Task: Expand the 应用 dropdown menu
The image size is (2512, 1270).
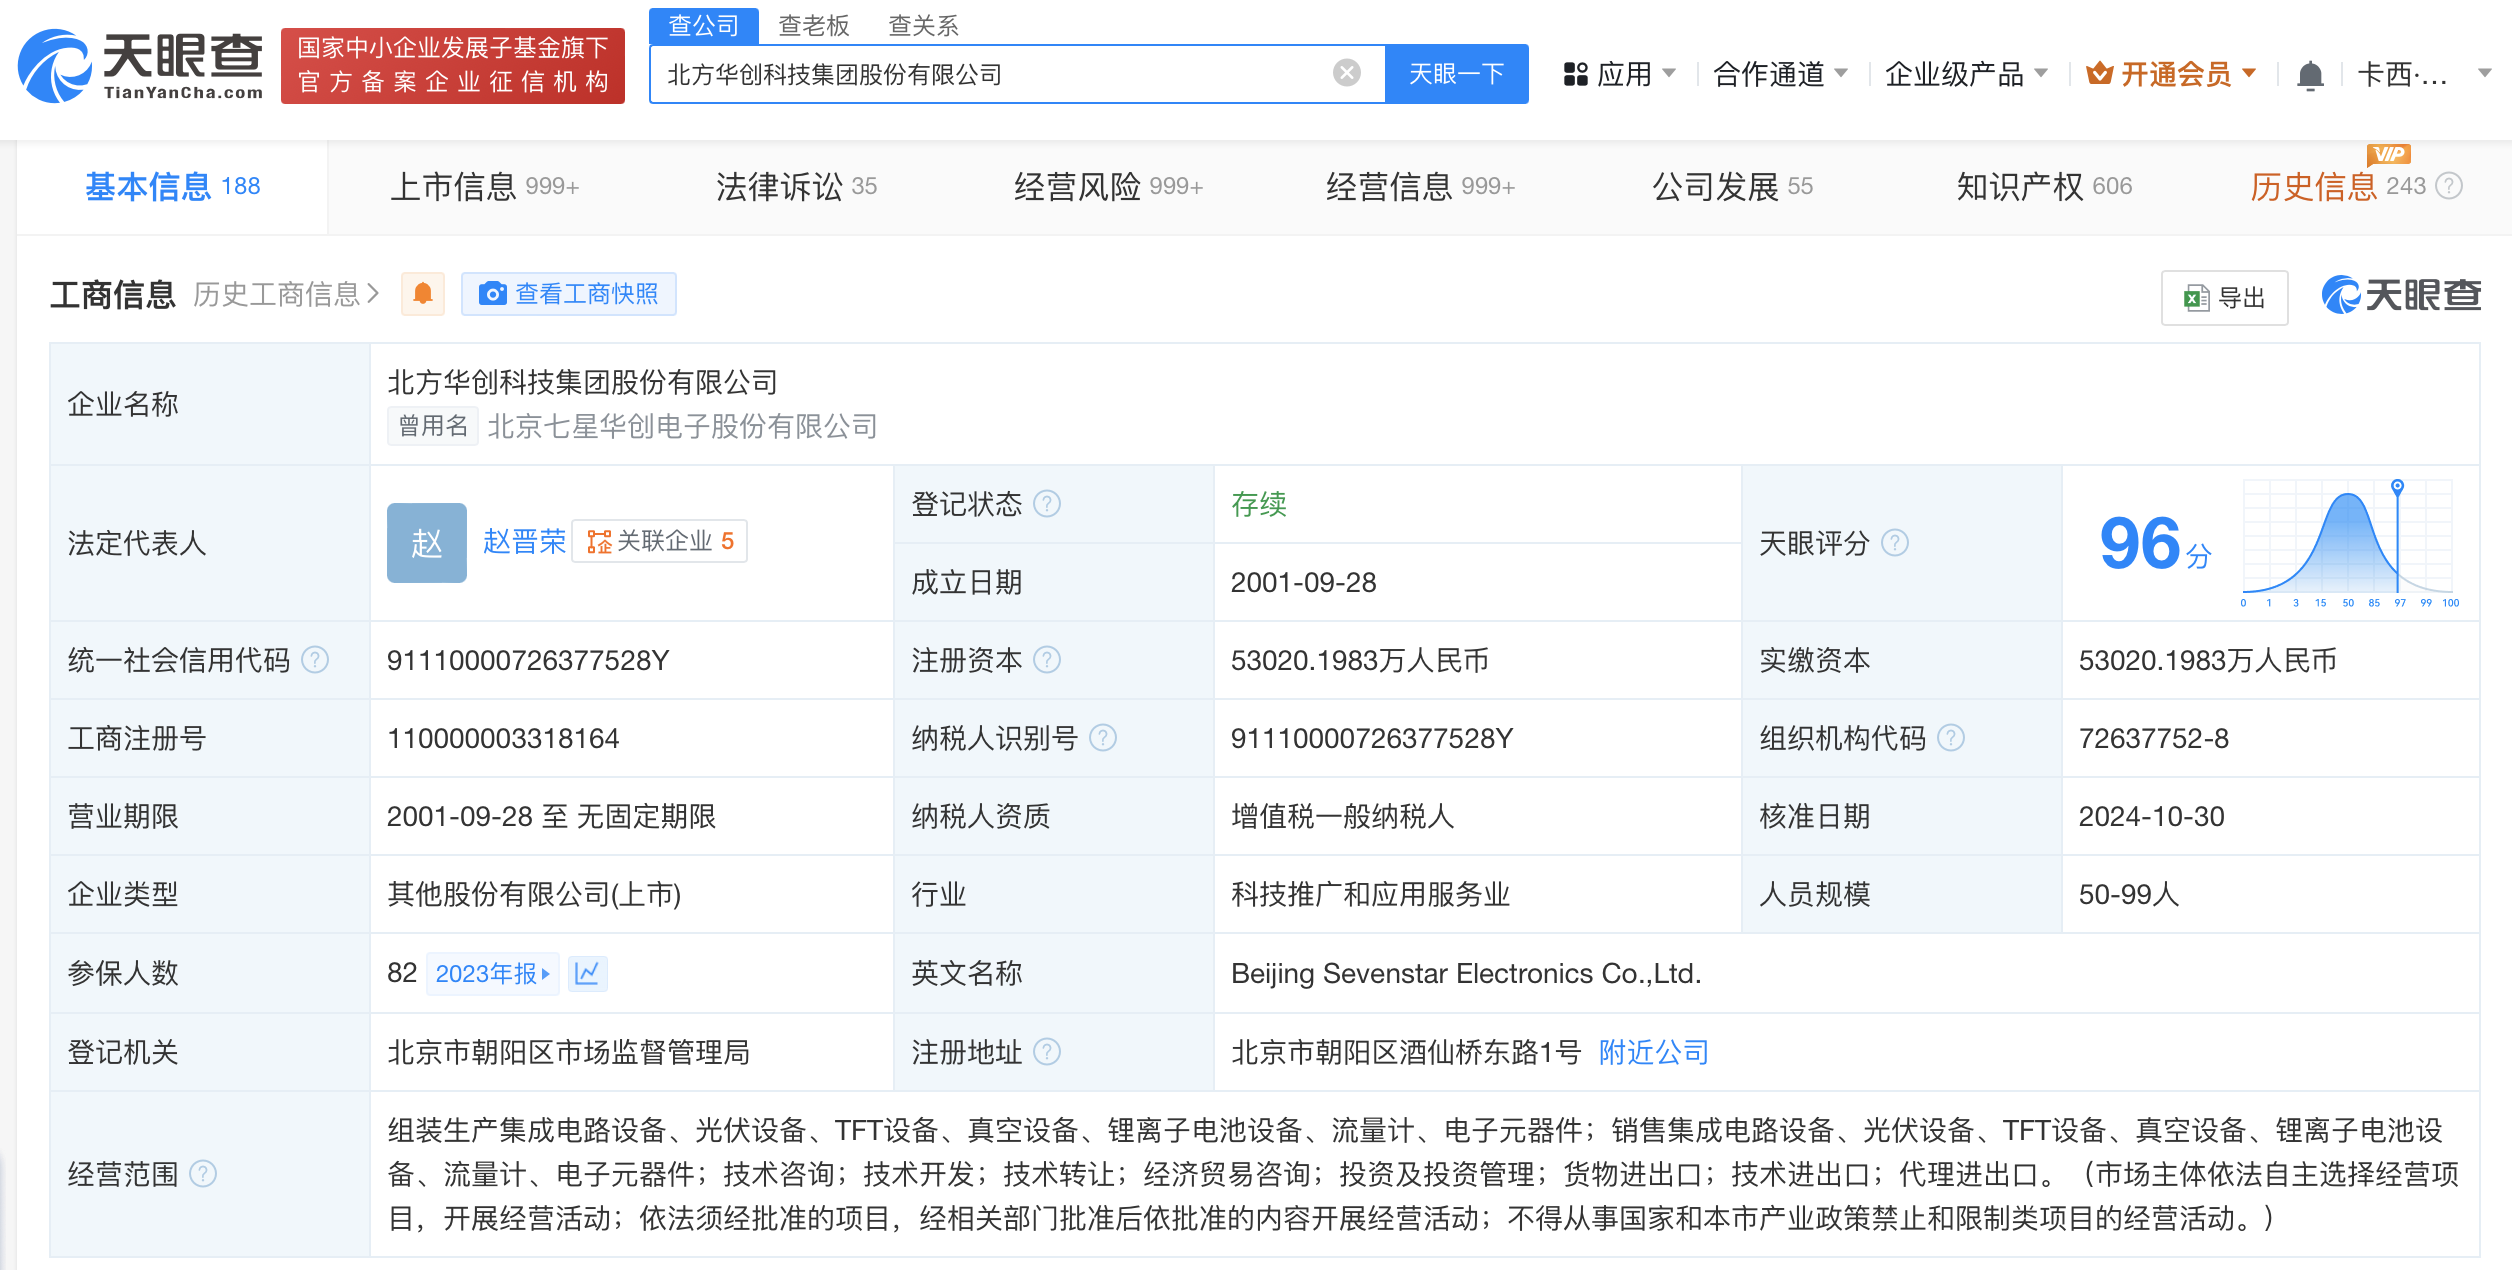Action: (1620, 74)
